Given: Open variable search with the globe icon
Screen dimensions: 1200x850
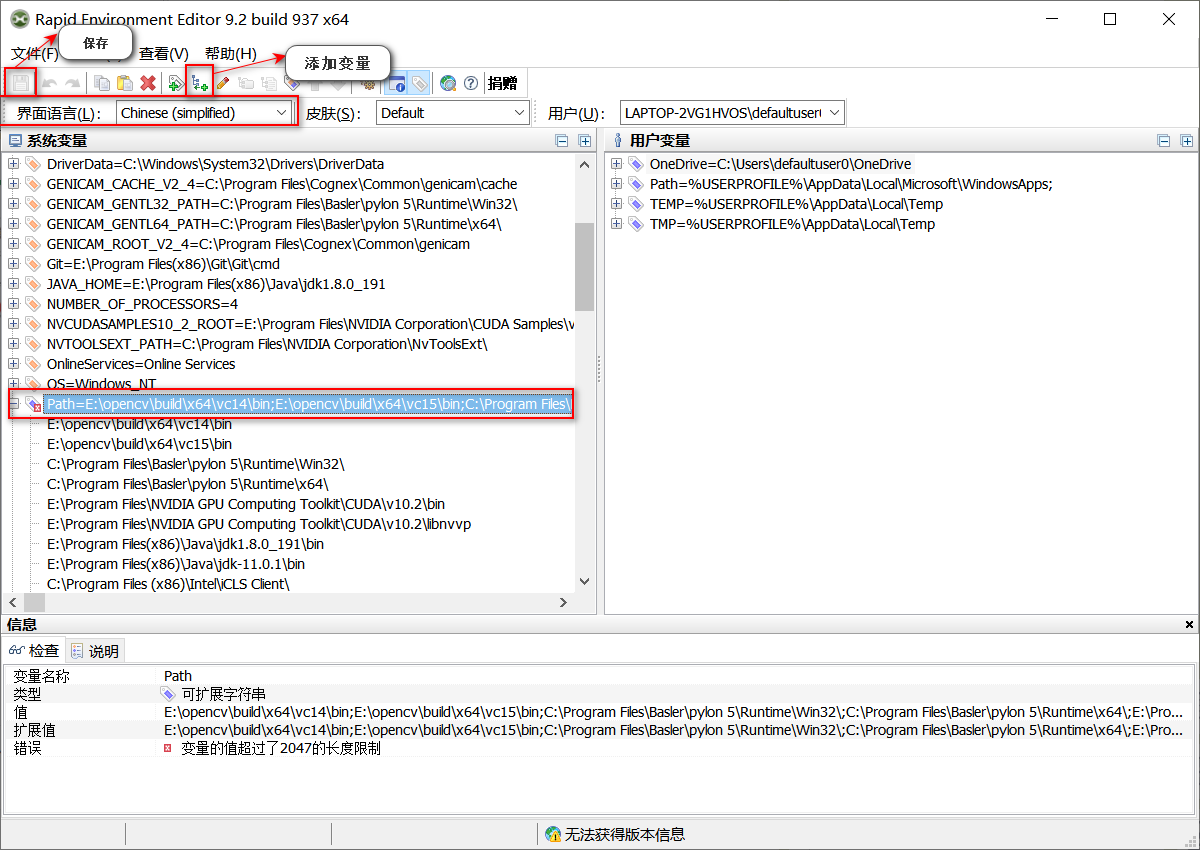Looking at the screenshot, I should tap(447, 83).
